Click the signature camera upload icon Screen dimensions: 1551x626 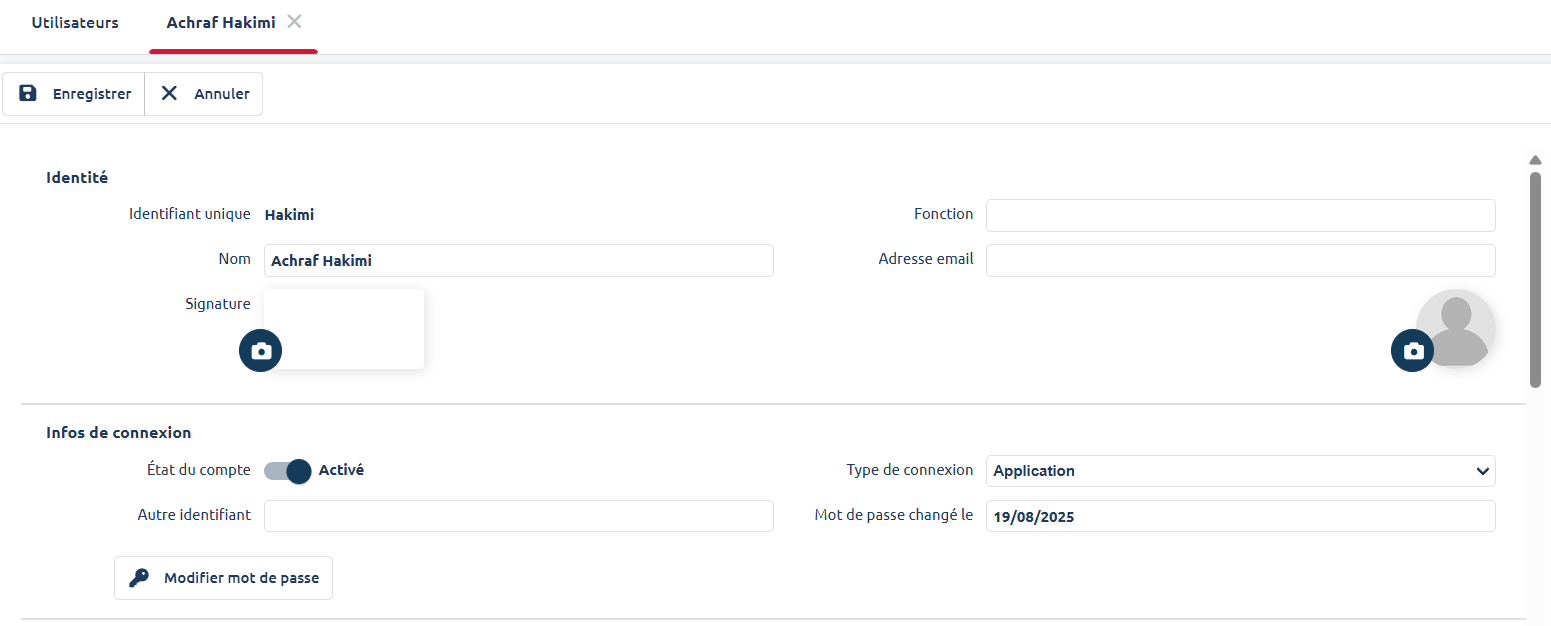pyautogui.click(x=261, y=351)
